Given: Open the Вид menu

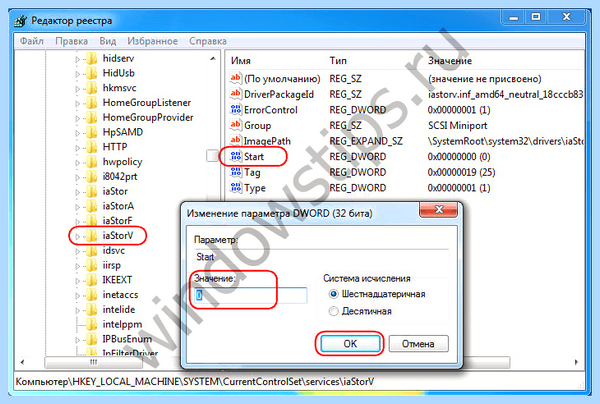Looking at the screenshot, I should point(108,41).
